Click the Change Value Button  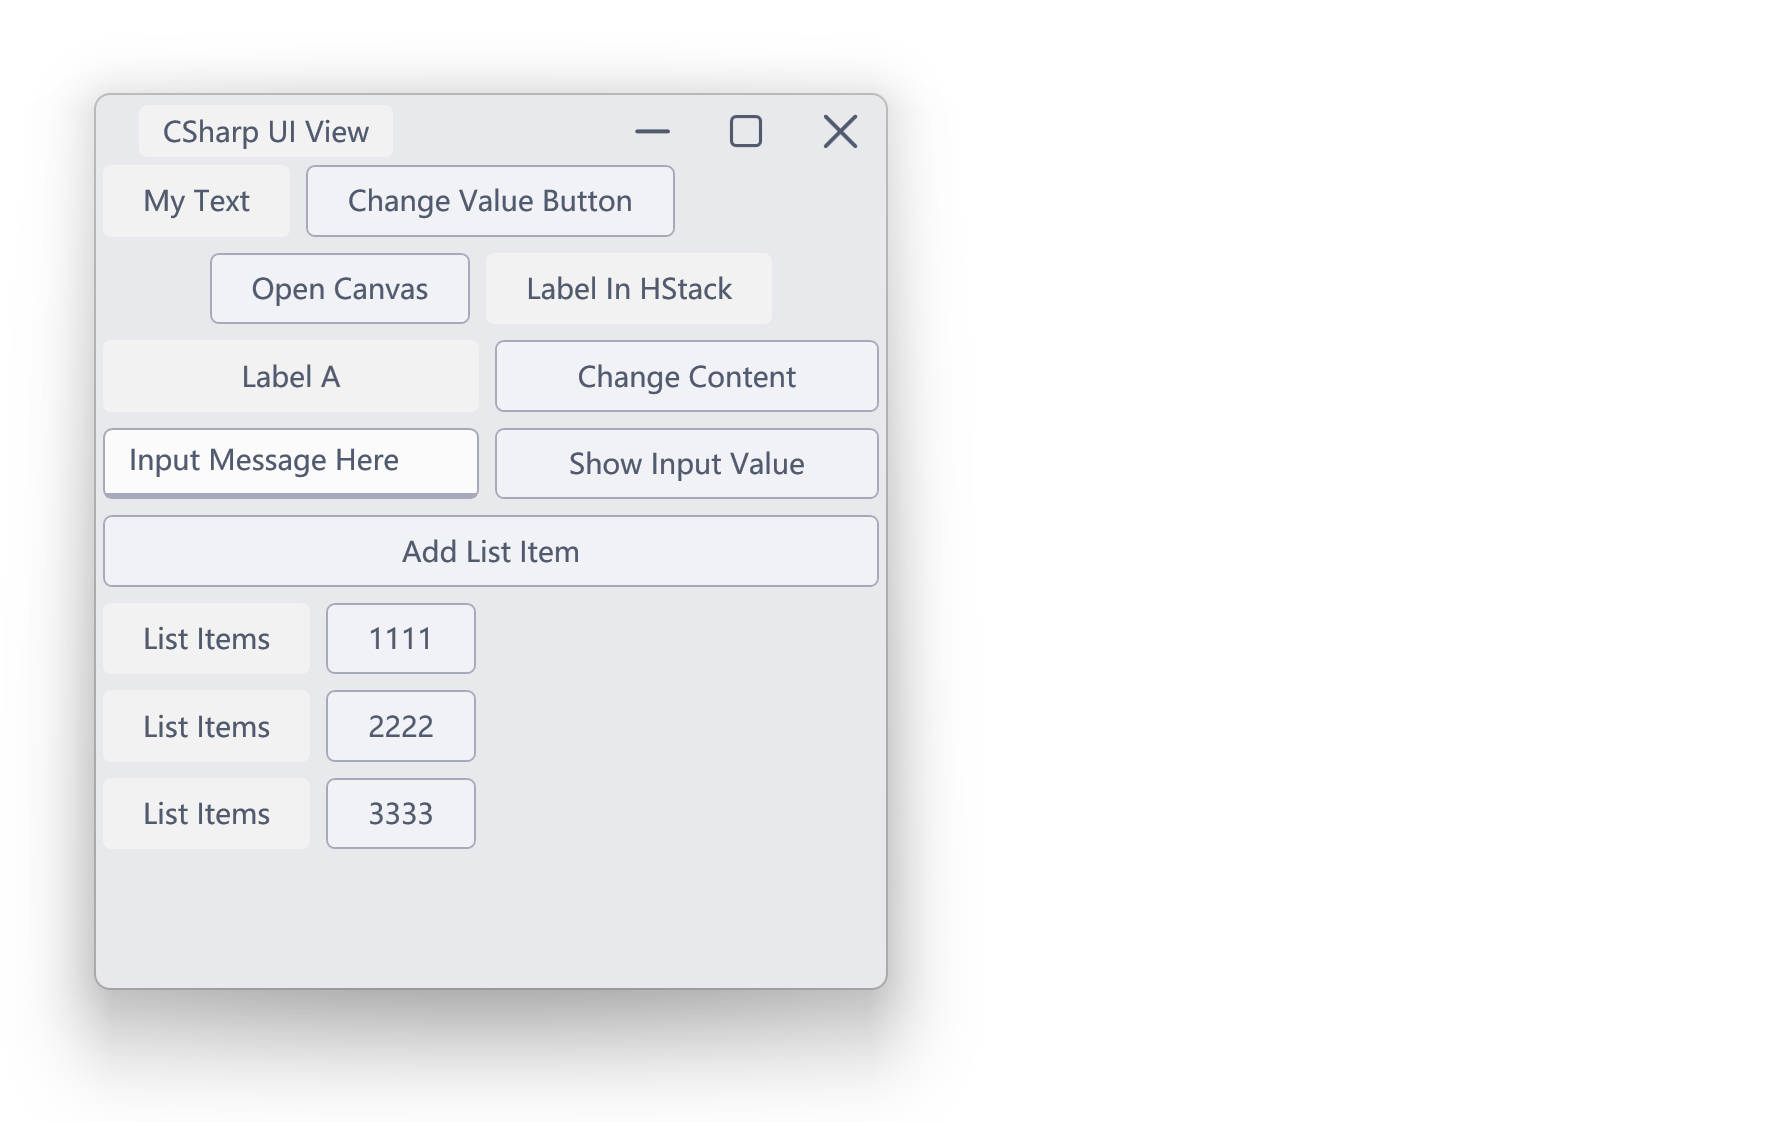pyautogui.click(x=490, y=201)
